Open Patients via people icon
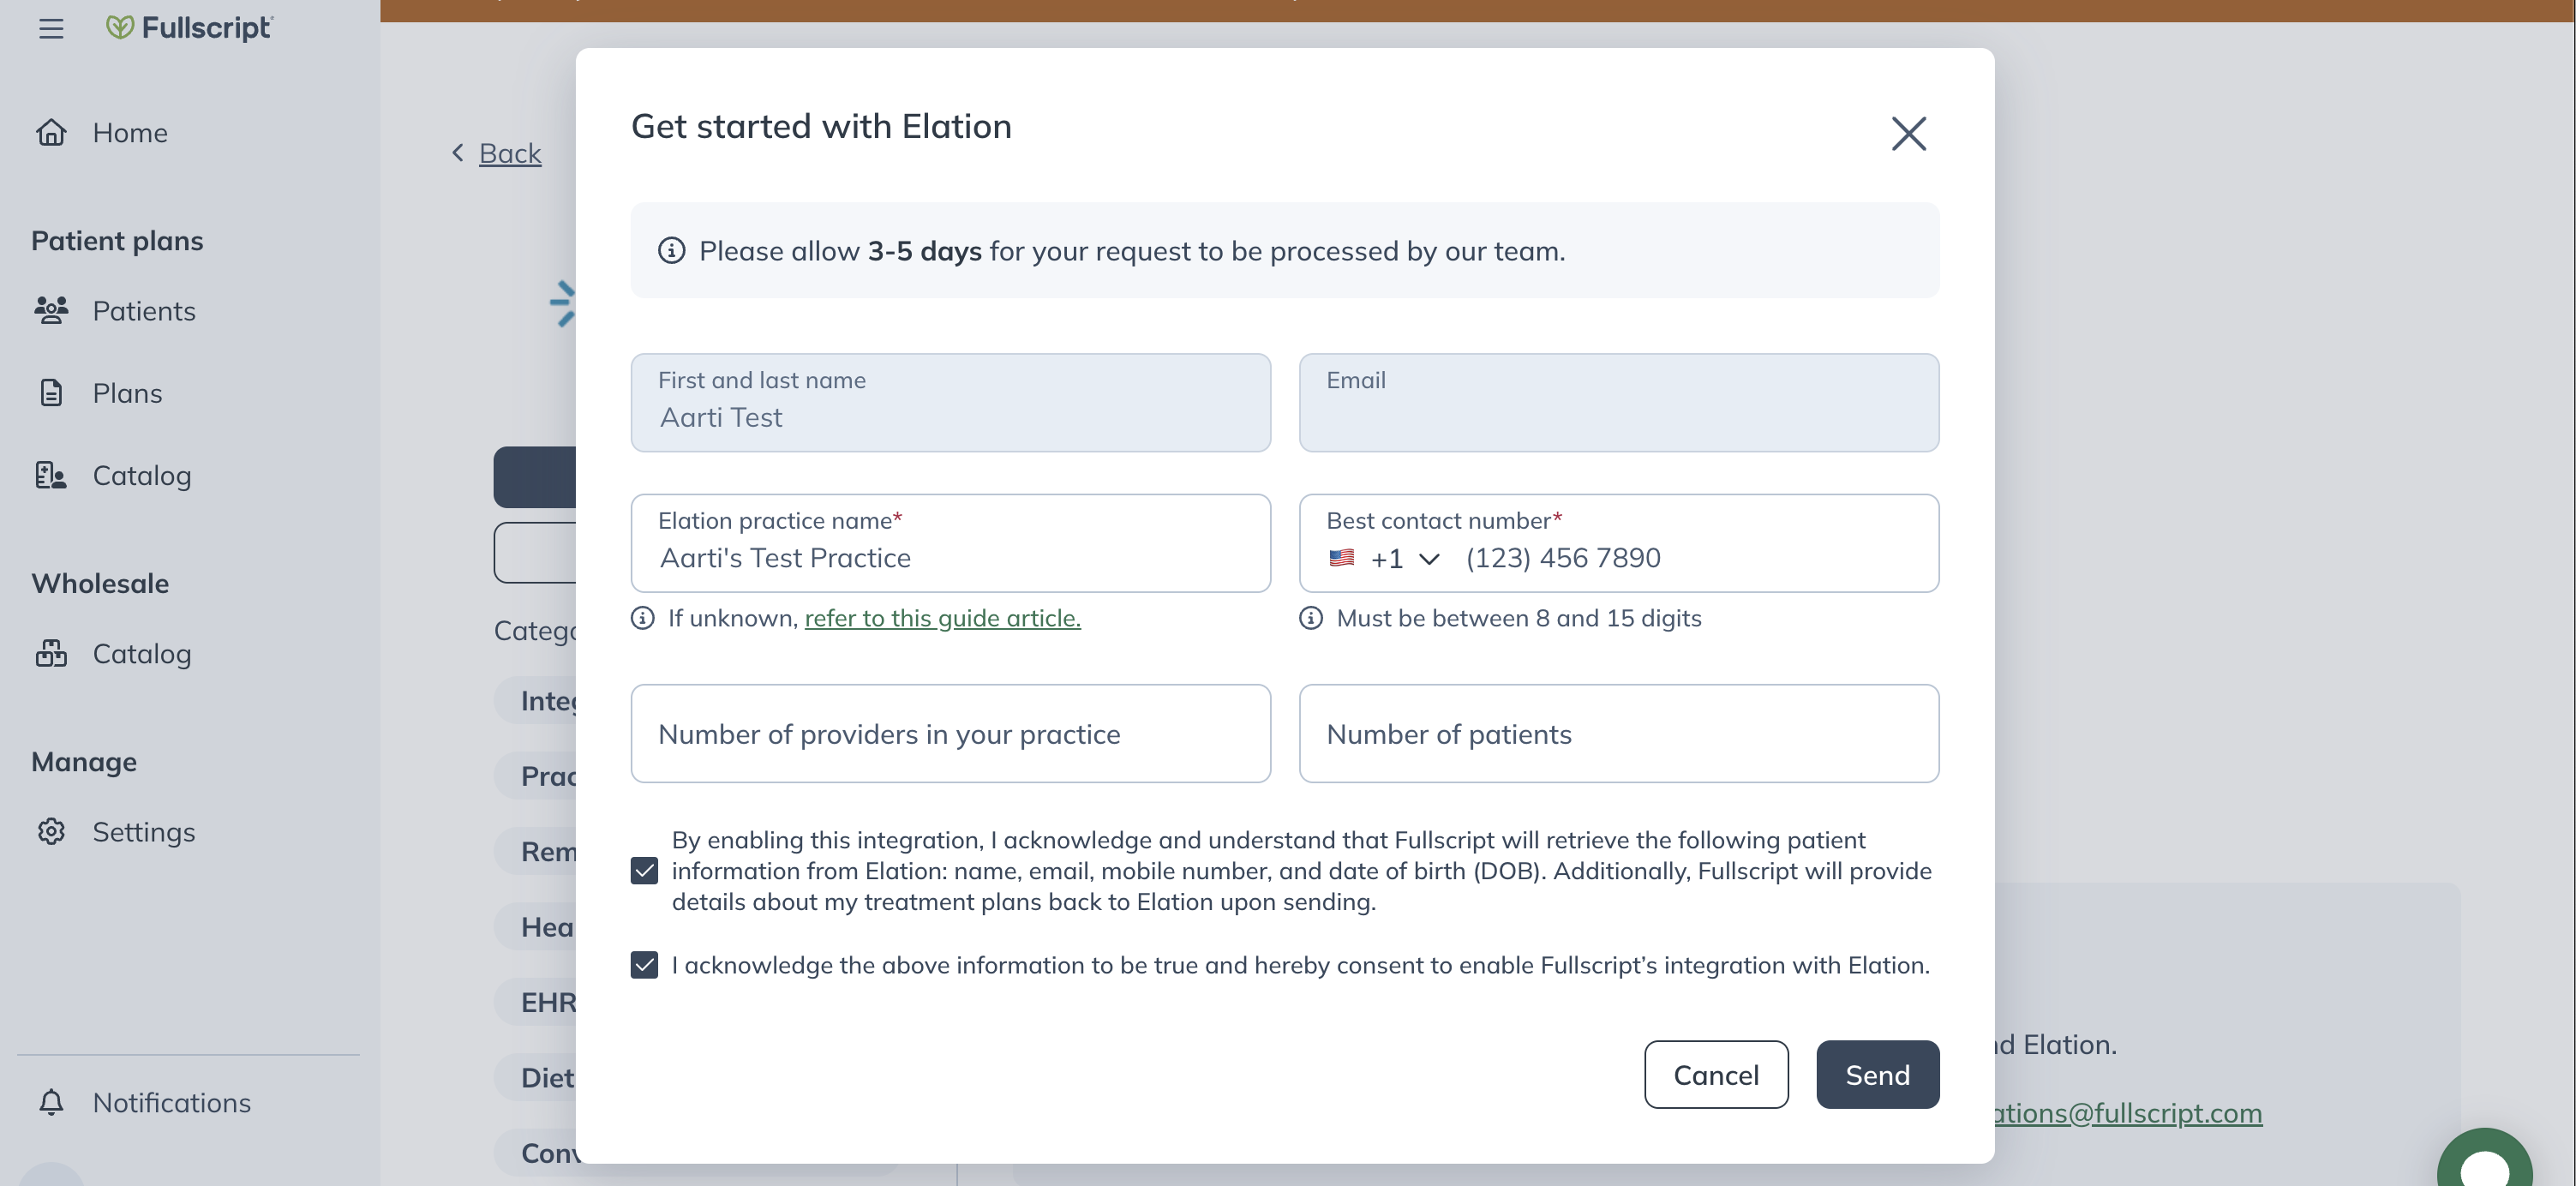Image resolution: width=2576 pixels, height=1186 pixels. [51, 310]
